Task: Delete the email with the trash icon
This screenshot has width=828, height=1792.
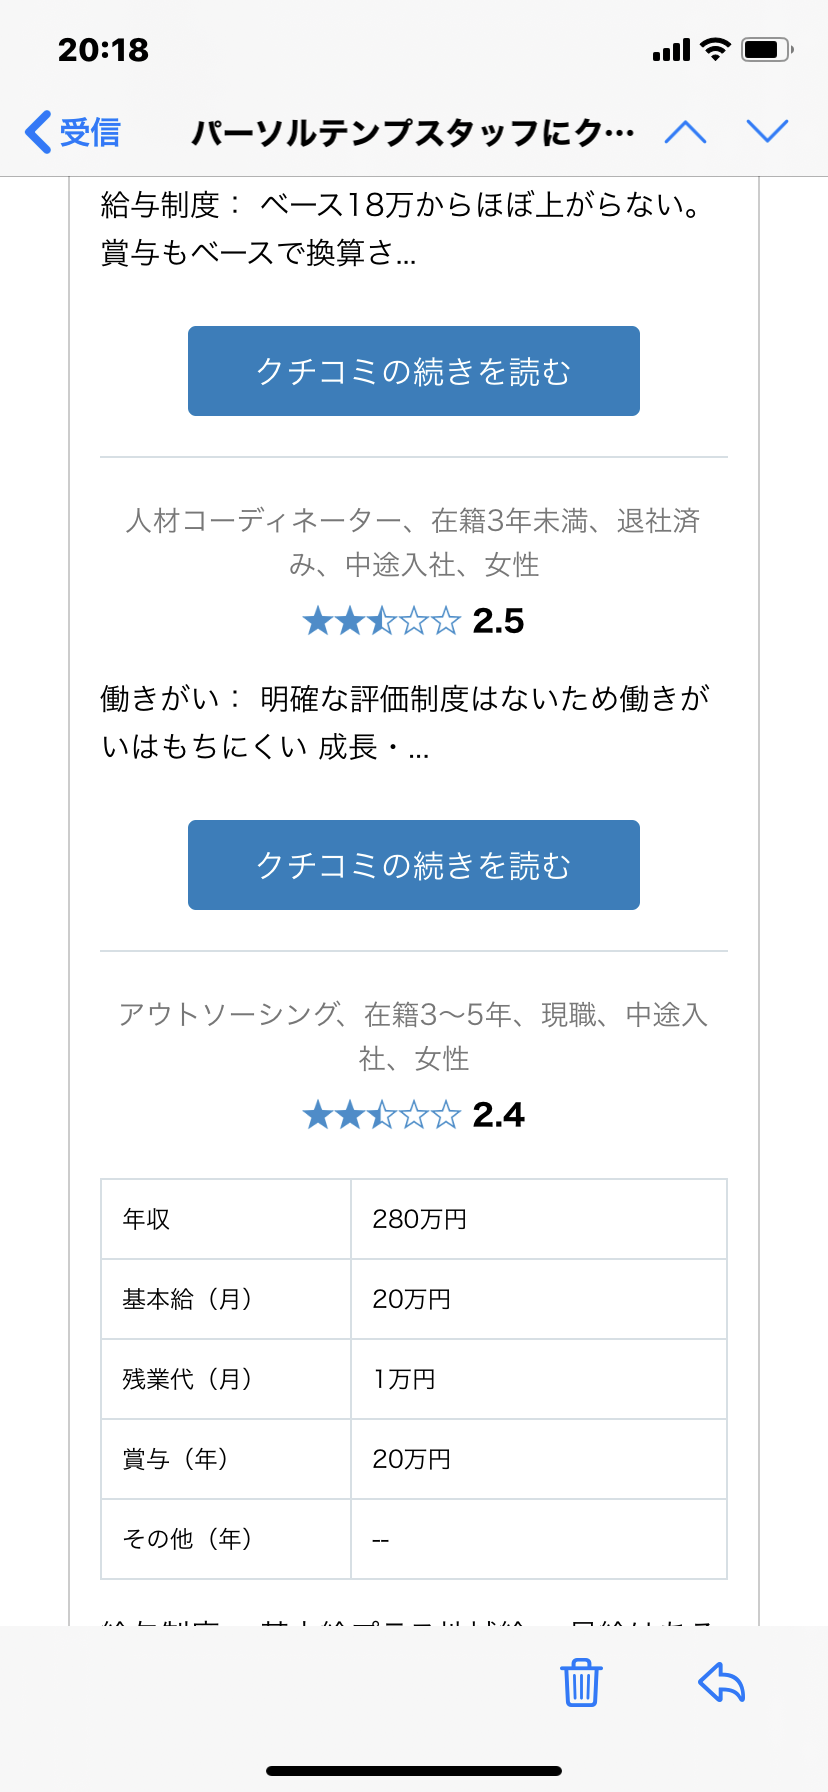Action: pyautogui.click(x=581, y=1682)
